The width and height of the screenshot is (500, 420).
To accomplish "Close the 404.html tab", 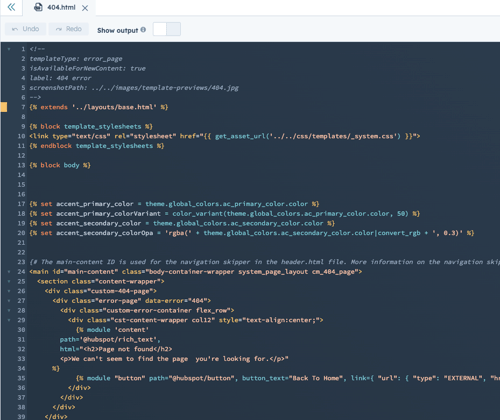I will point(85,8).
